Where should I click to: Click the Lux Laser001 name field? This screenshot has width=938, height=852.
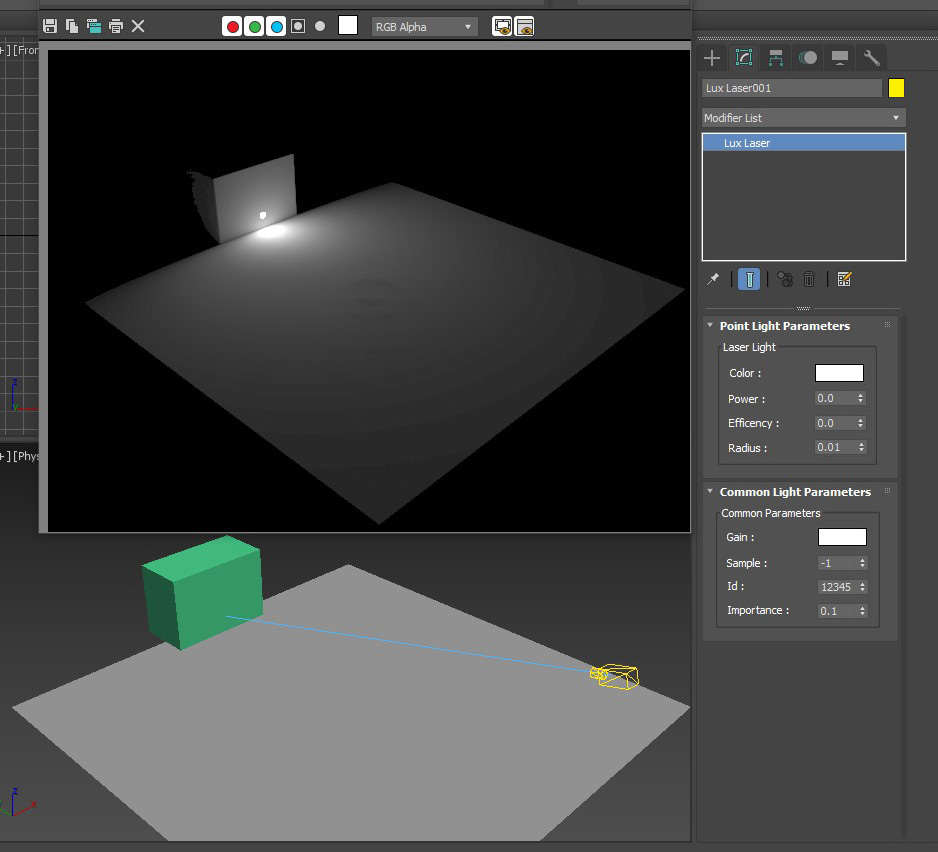click(791, 88)
